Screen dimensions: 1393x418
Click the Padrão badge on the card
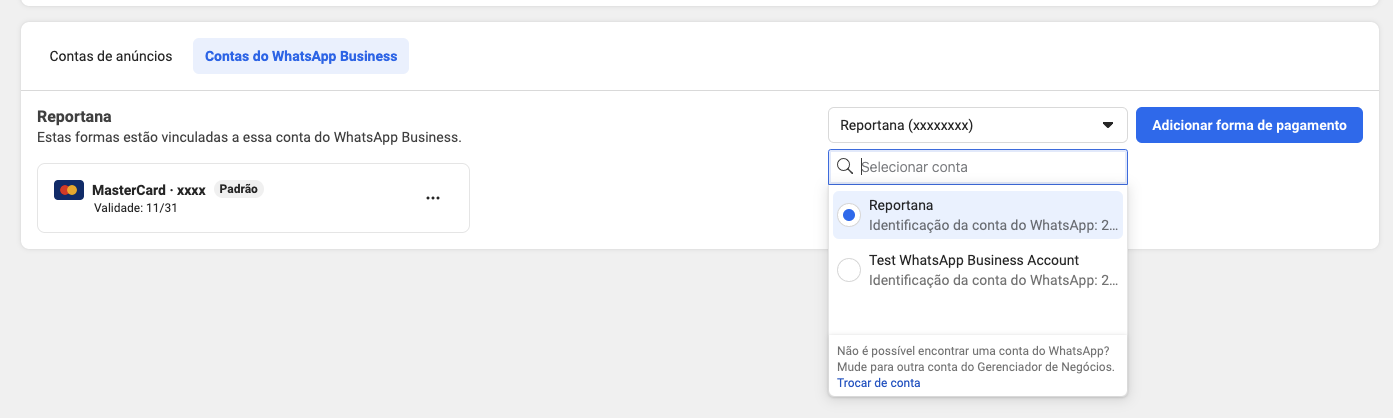click(238, 189)
